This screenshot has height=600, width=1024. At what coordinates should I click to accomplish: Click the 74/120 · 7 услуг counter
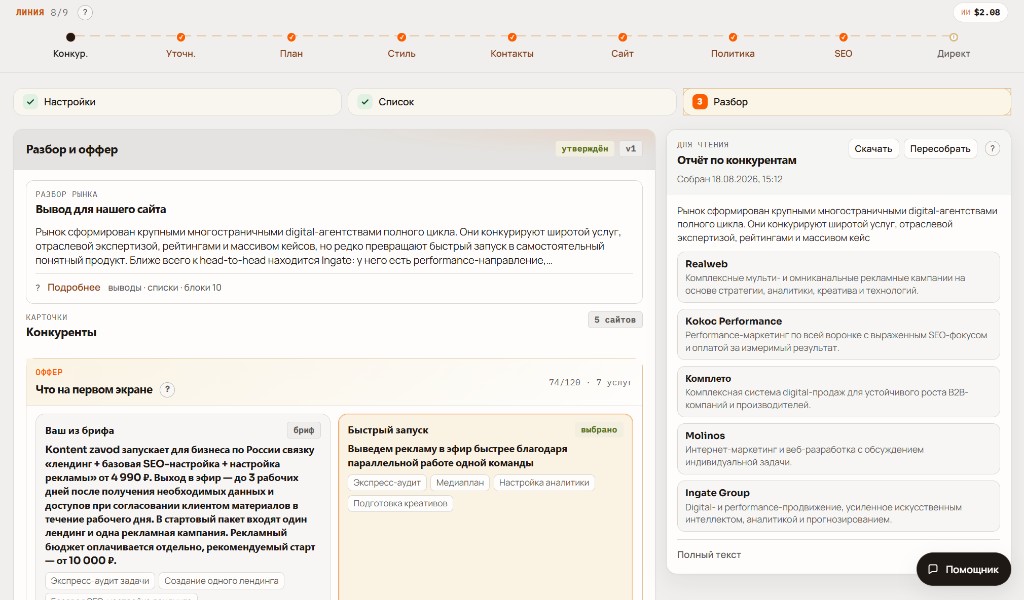(x=590, y=383)
